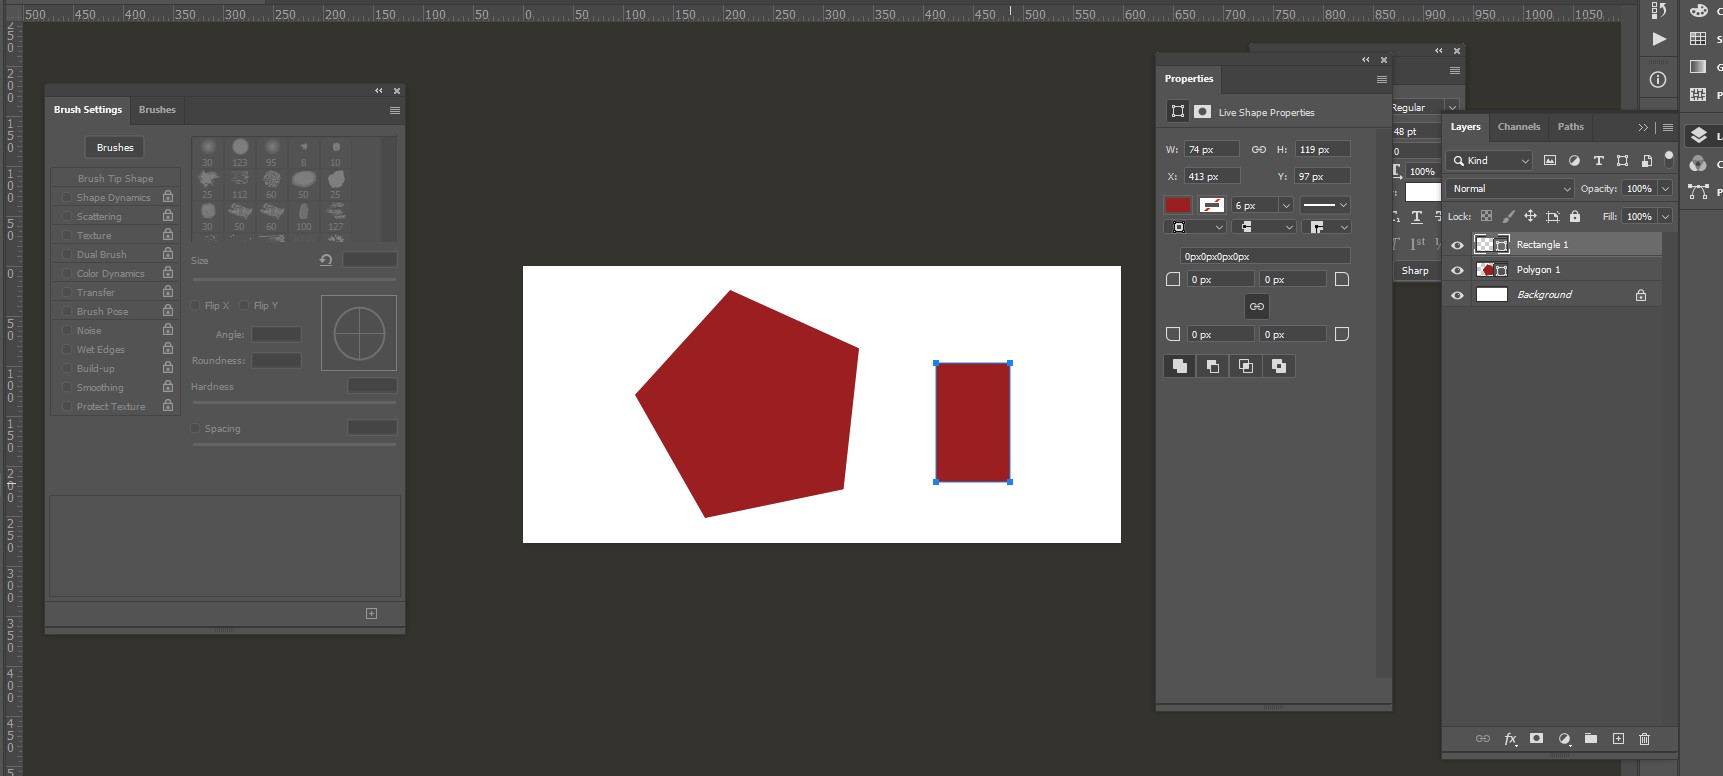The image size is (1723, 776).
Task: Click the lock all padlock icon
Action: [1575, 216]
